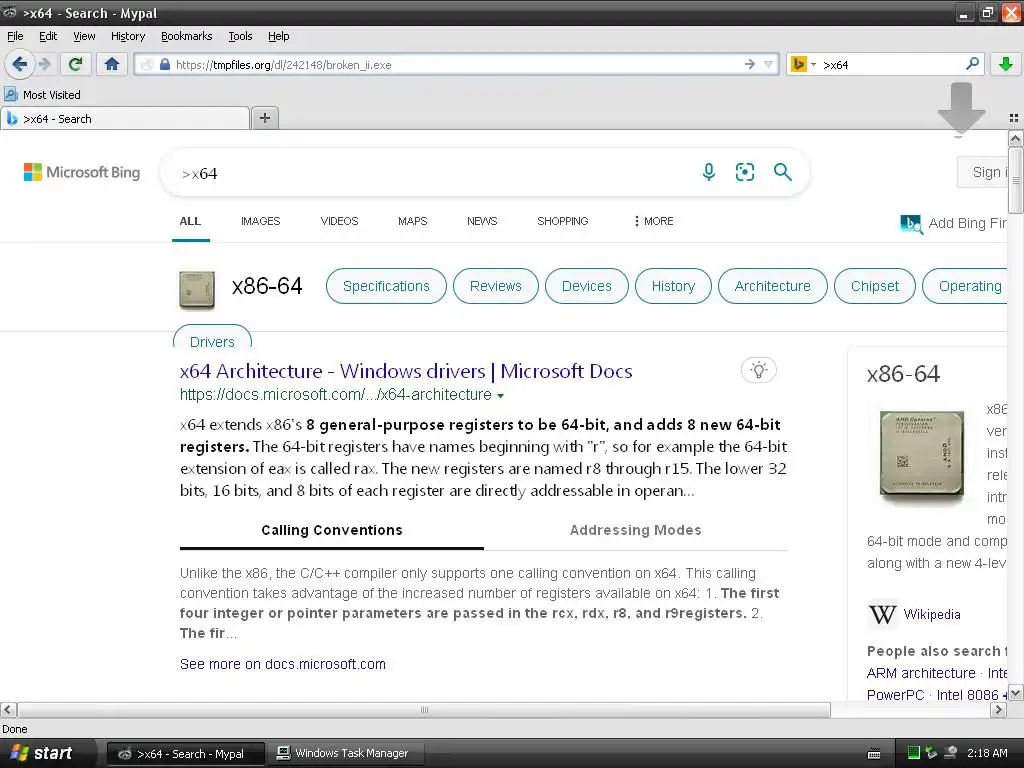
Task: Open the Edit menu
Action: point(48,36)
